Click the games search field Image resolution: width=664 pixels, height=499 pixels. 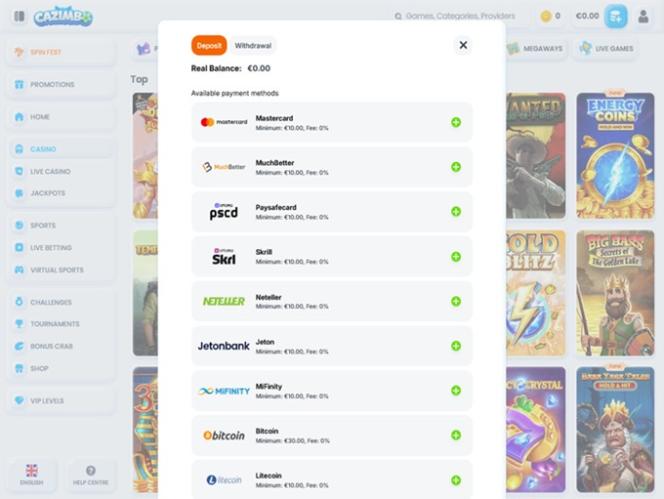(460, 16)
